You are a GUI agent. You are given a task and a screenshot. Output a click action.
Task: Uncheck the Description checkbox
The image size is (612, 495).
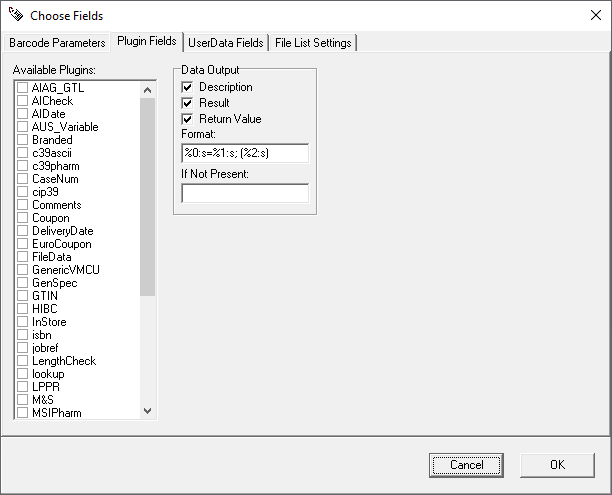click(x=187, y=87)
